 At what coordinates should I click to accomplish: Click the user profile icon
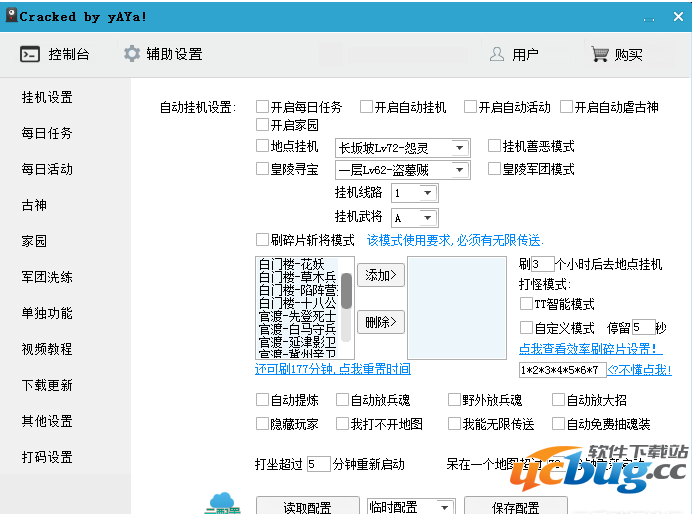(497, 54)
